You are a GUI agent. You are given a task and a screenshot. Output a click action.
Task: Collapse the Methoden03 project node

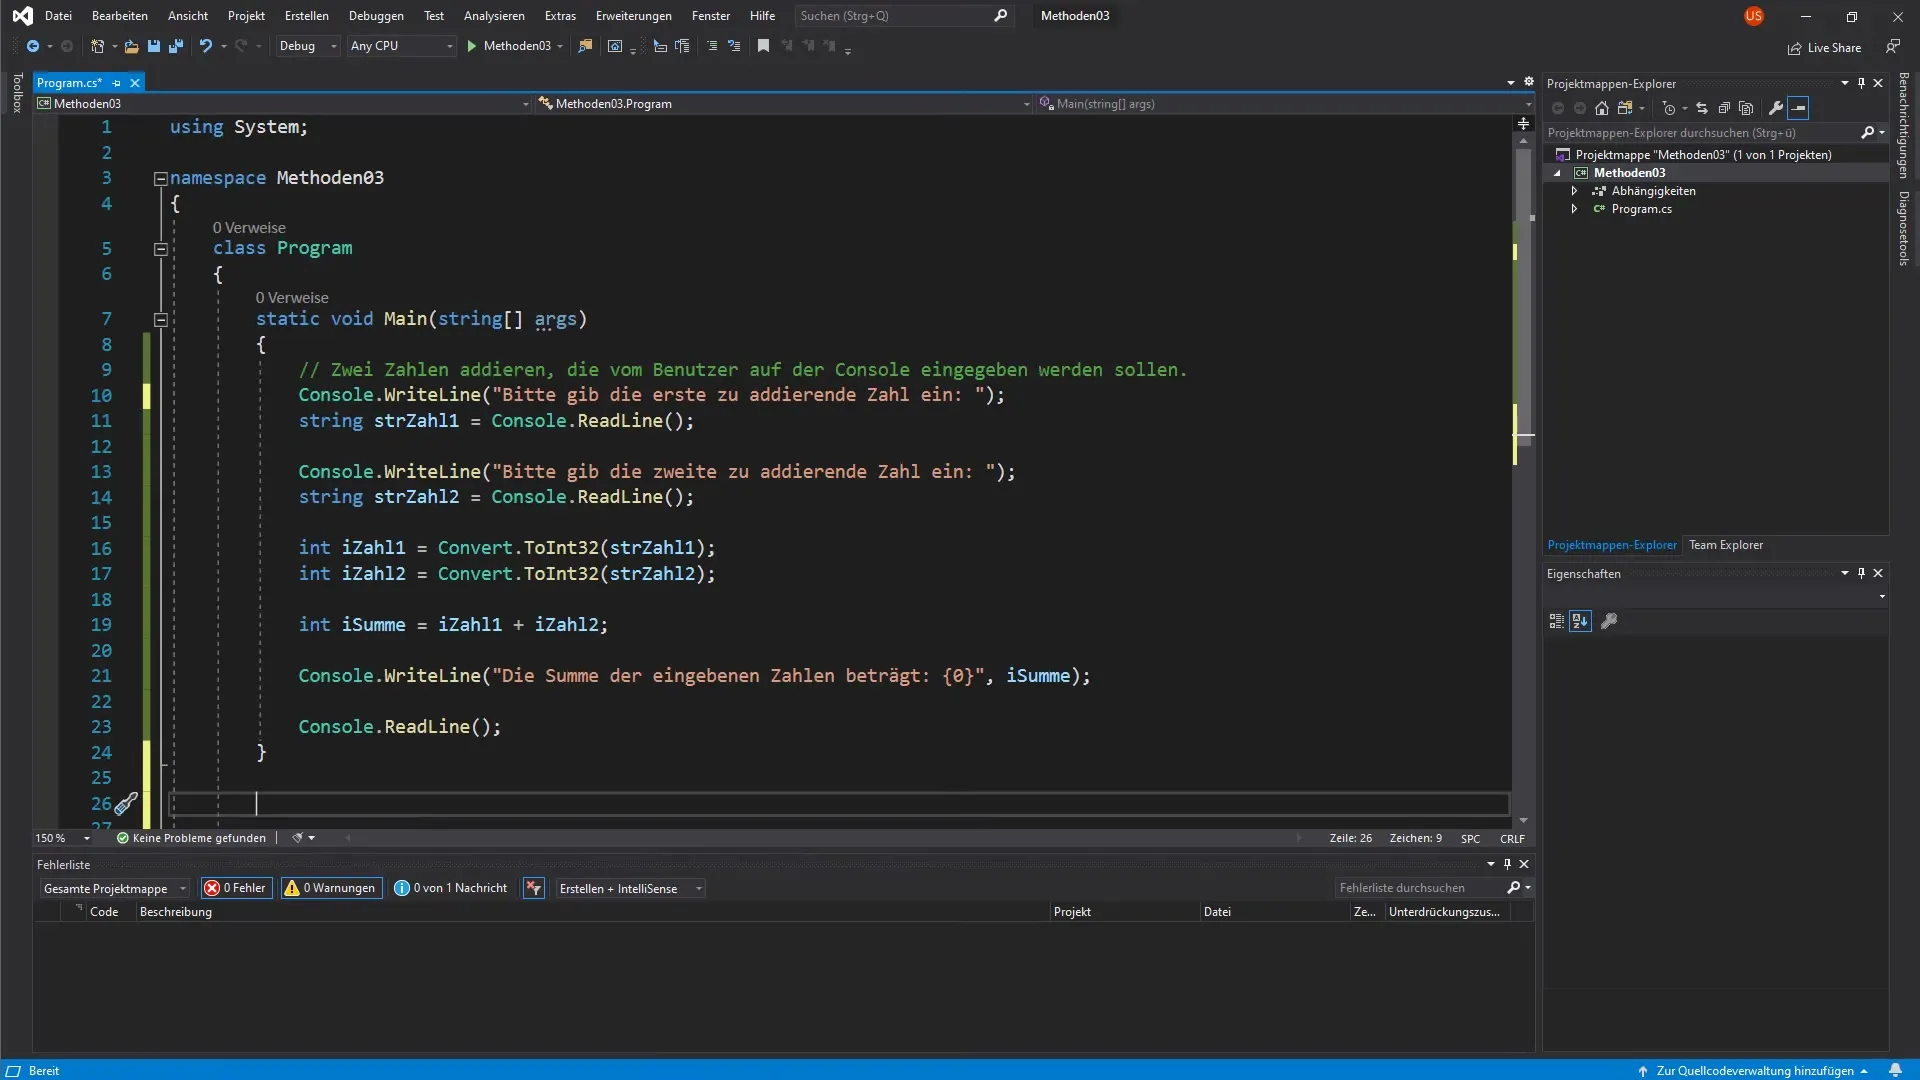[1557, 173]
